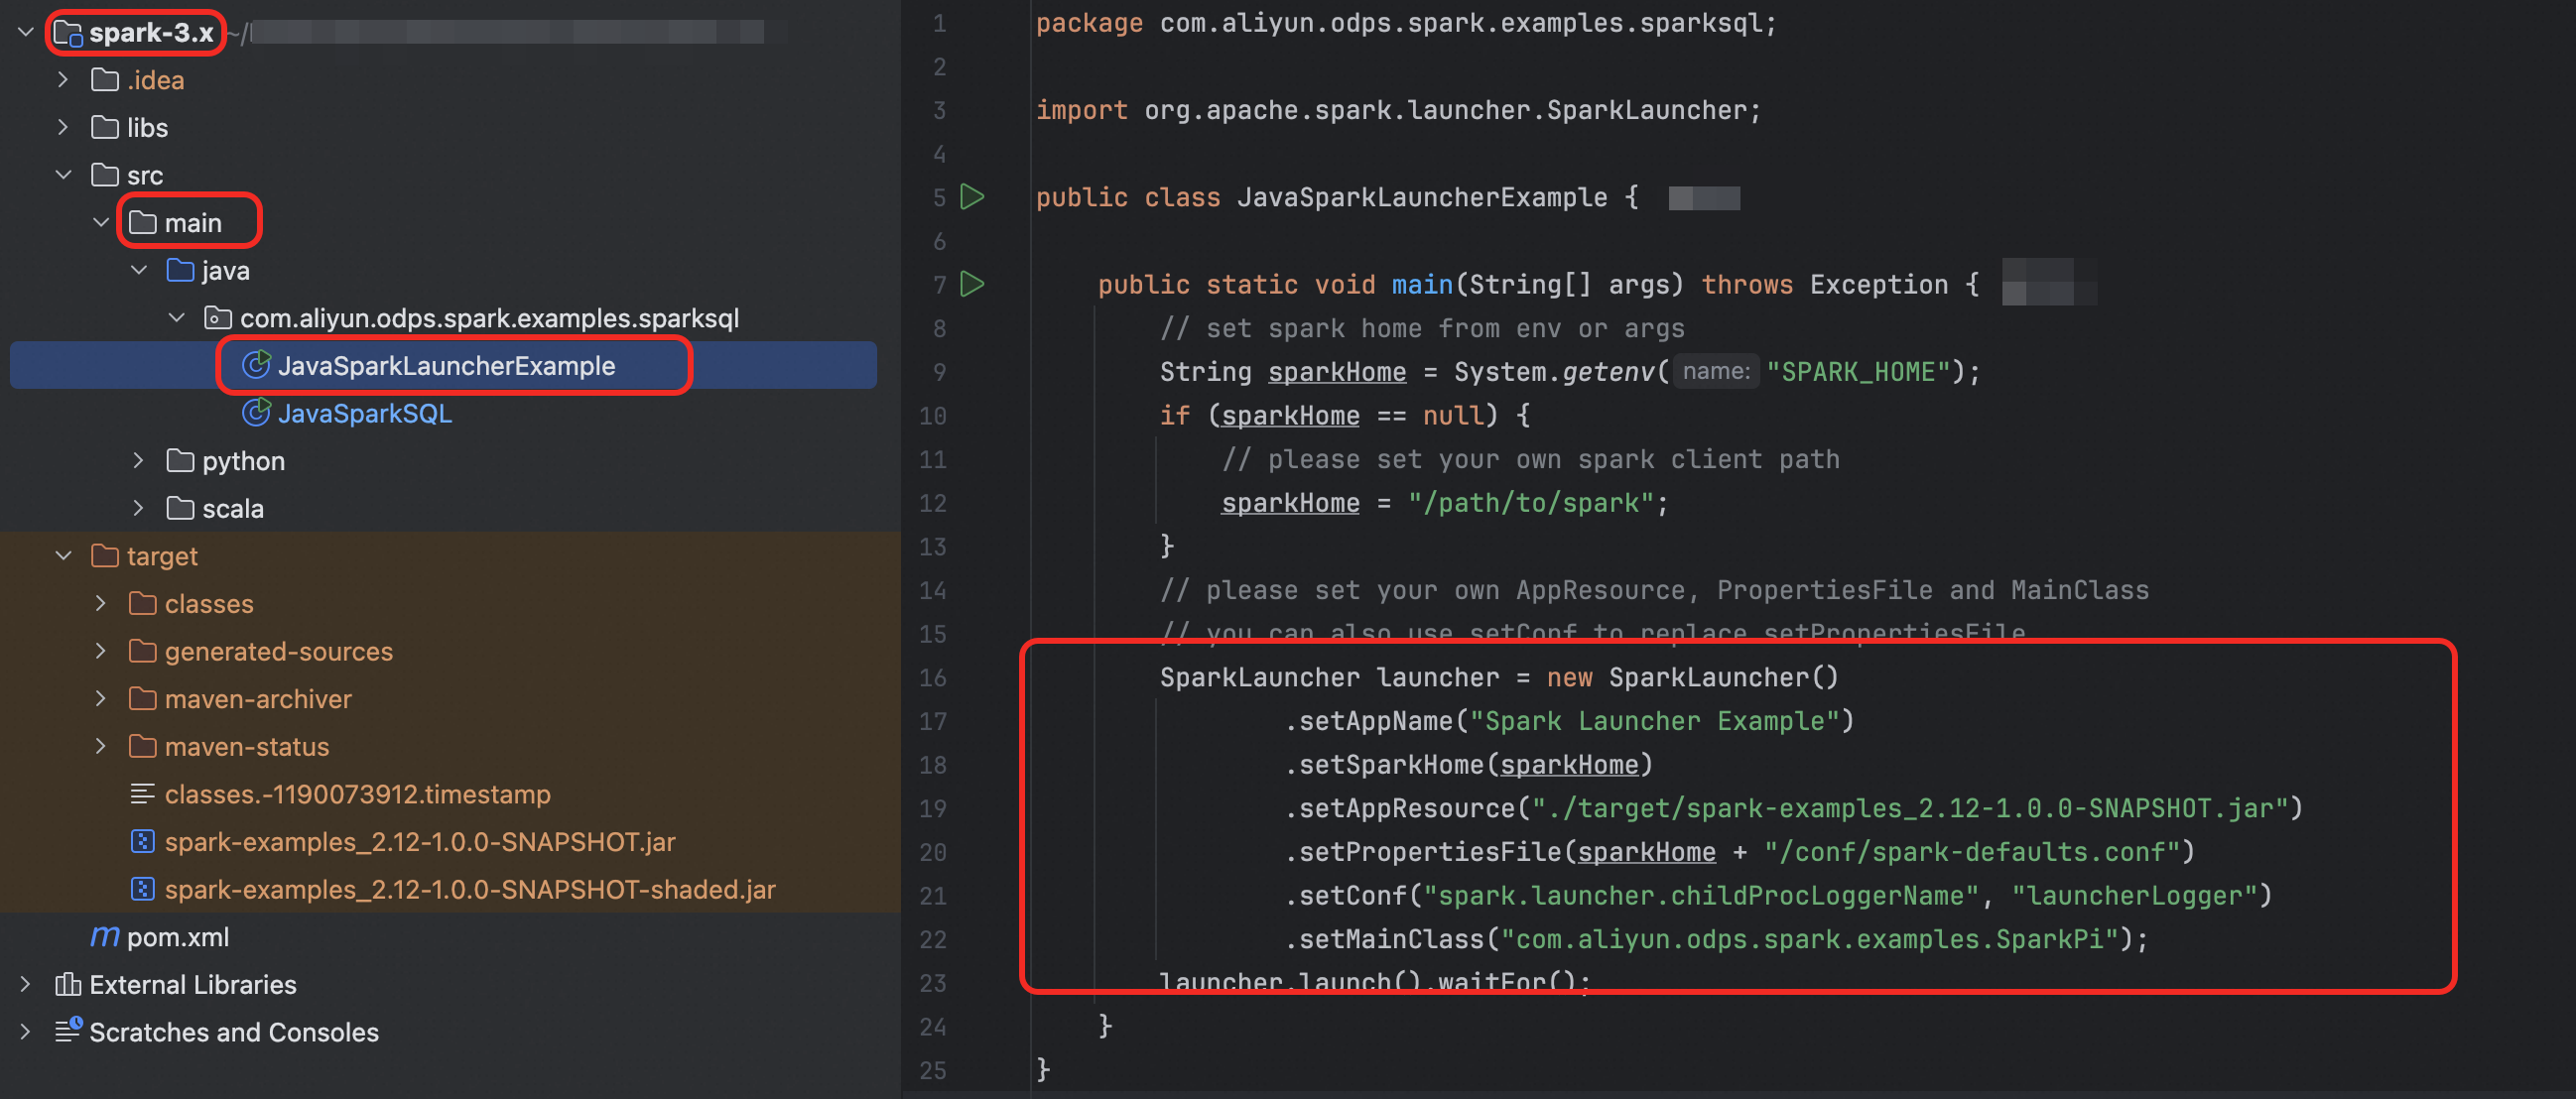Click run gutter icon beside main method
Screen dimensions: 2576x1099
point(971,284)
